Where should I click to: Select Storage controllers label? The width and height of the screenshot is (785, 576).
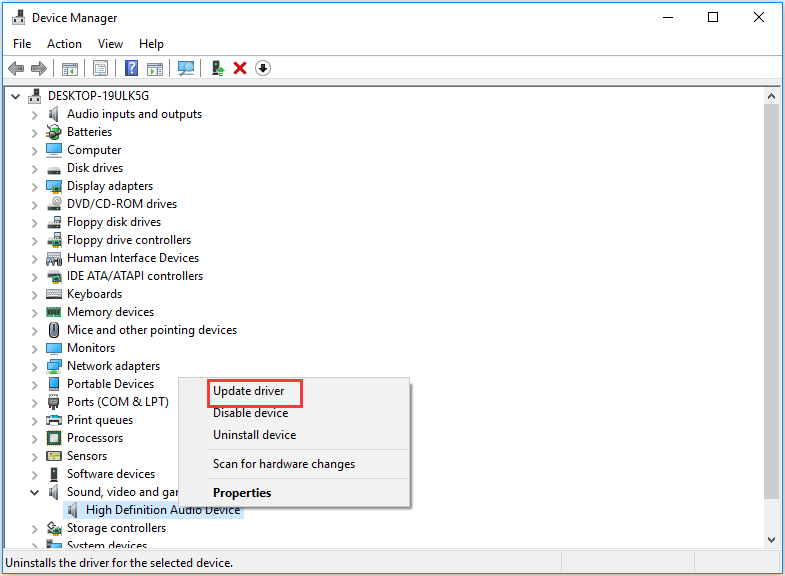(116, 528)
